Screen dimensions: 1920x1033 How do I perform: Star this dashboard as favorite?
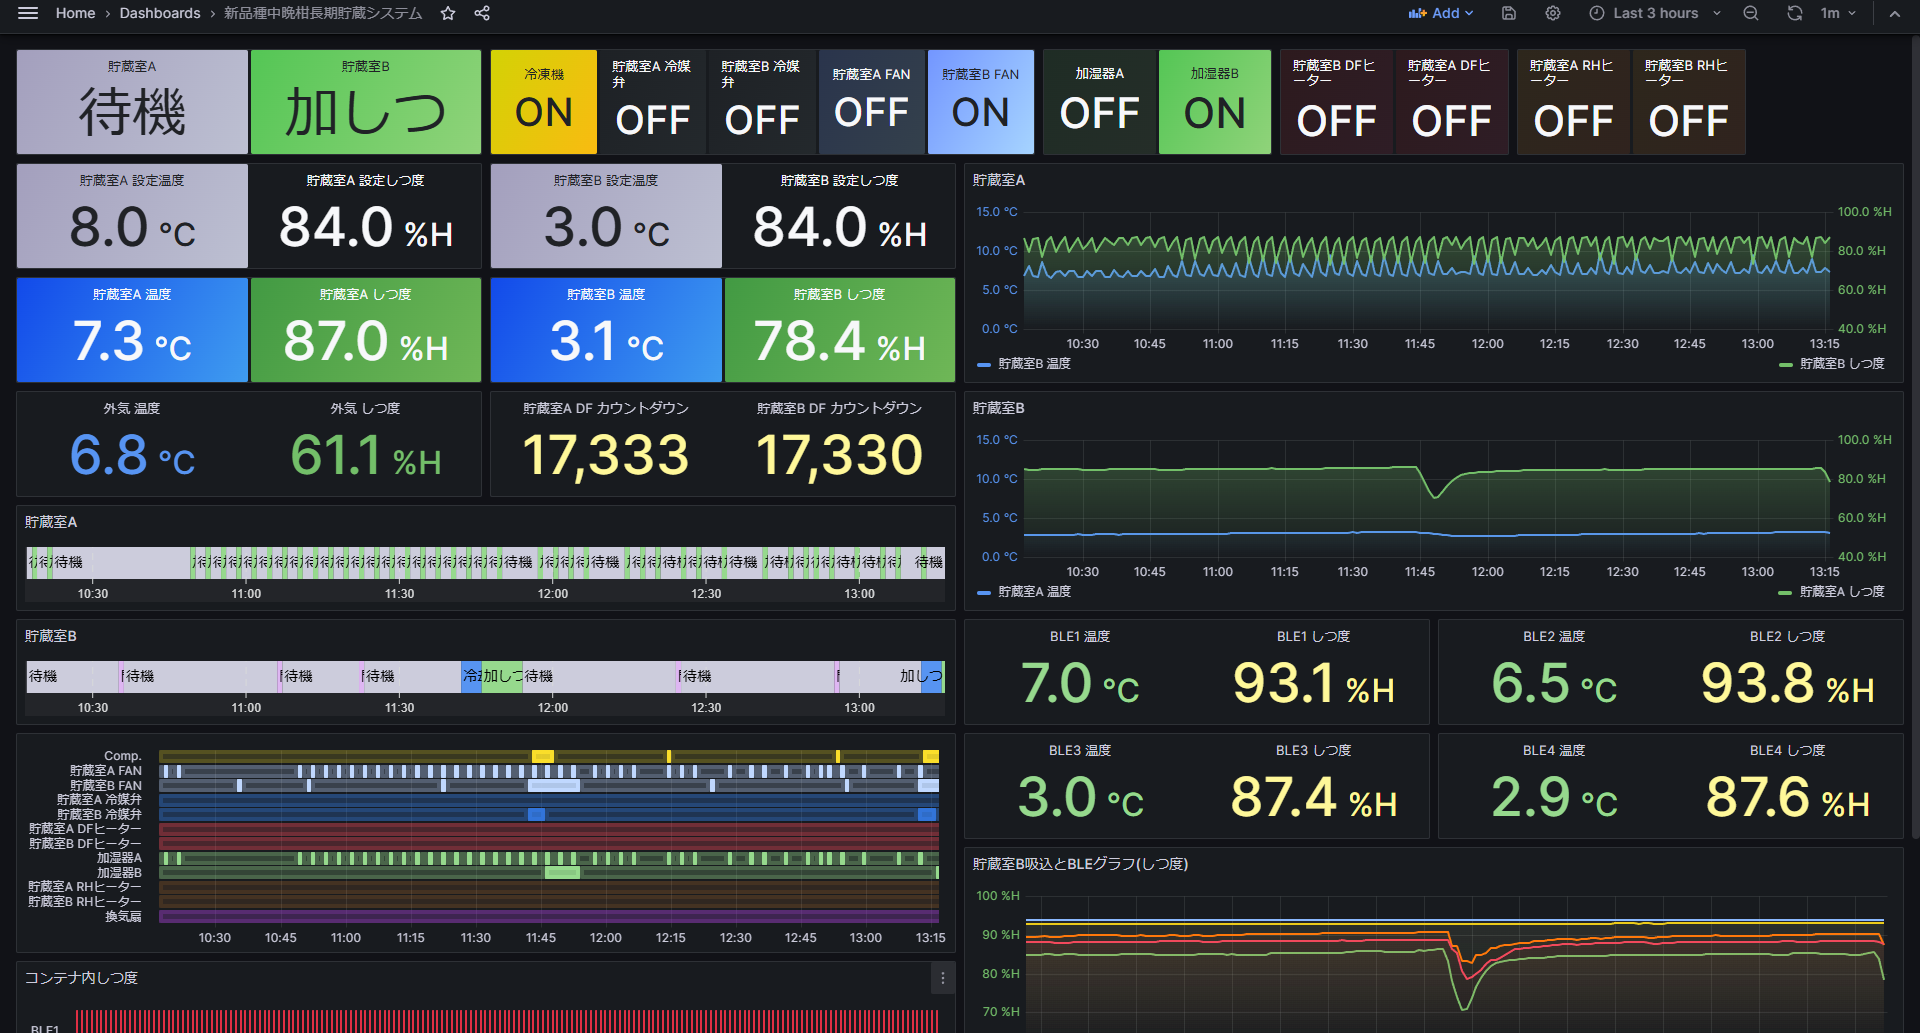448,13
